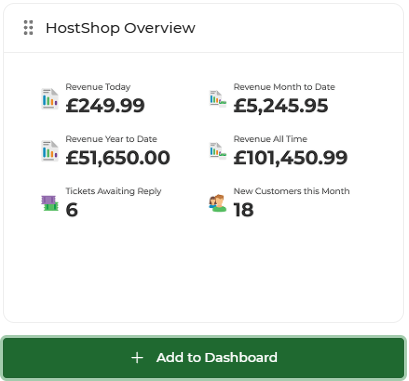Click the "Revenue Today" label
Image resolution: width=409 pixels, height=381 pixels.
98,87
